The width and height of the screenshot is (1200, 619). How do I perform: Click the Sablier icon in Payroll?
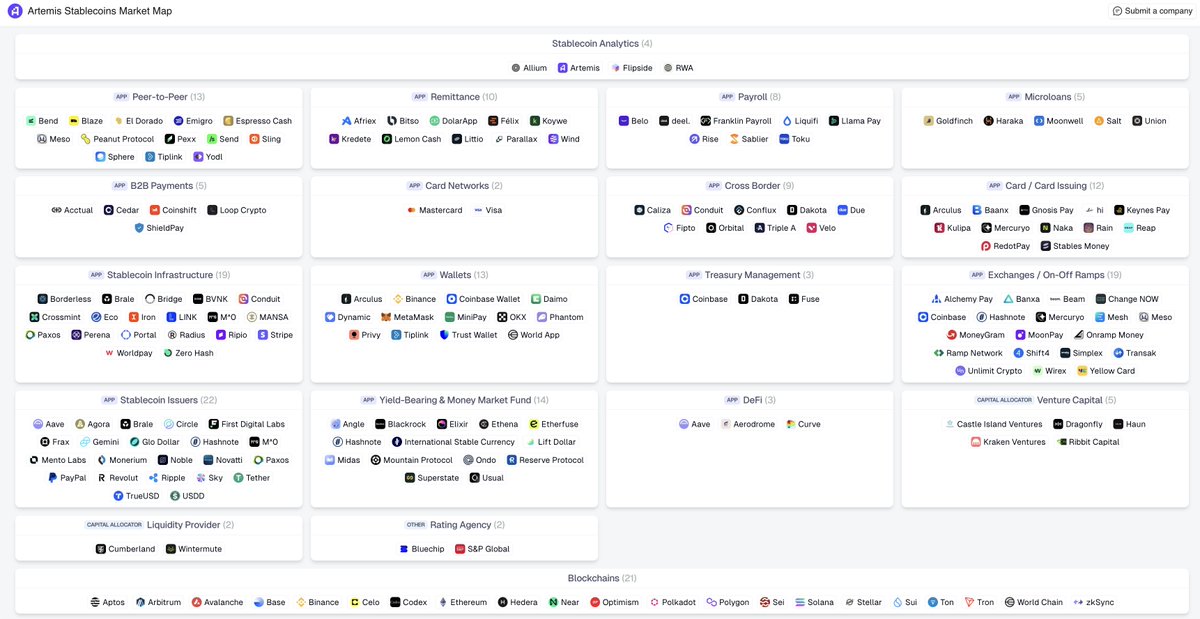tap(735, 139)
